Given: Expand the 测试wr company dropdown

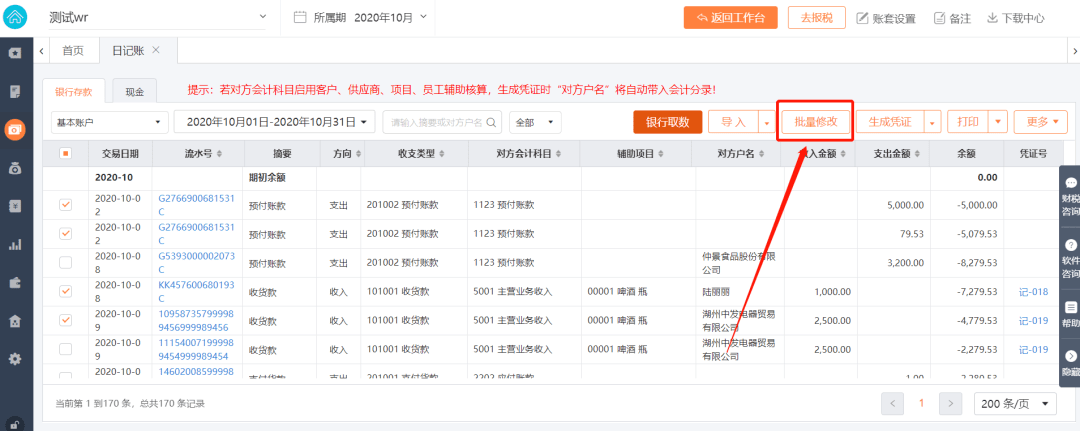Looking at the screenshot, I should coord(158,17).
